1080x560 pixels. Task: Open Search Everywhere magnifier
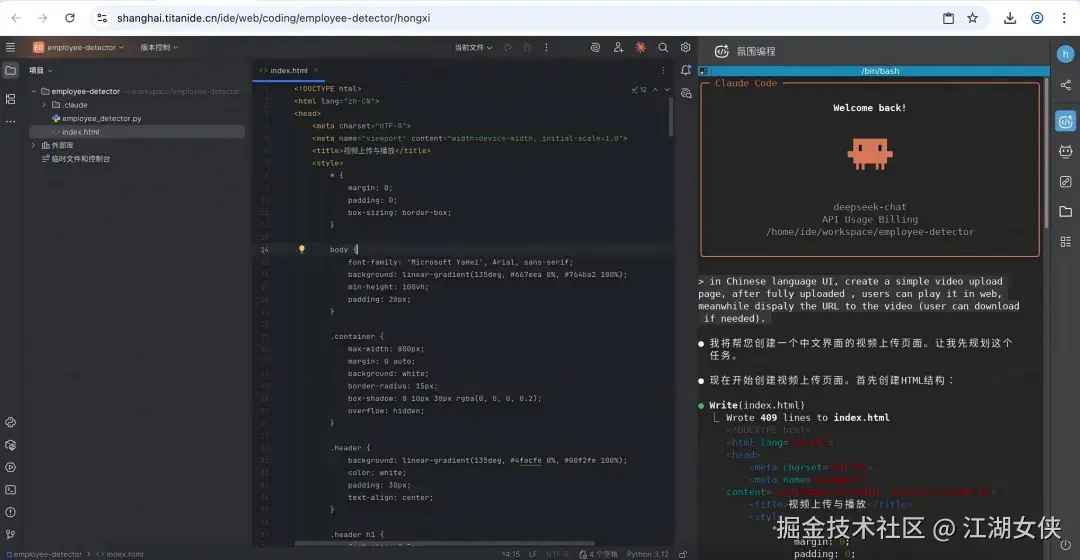coord(663,48)
